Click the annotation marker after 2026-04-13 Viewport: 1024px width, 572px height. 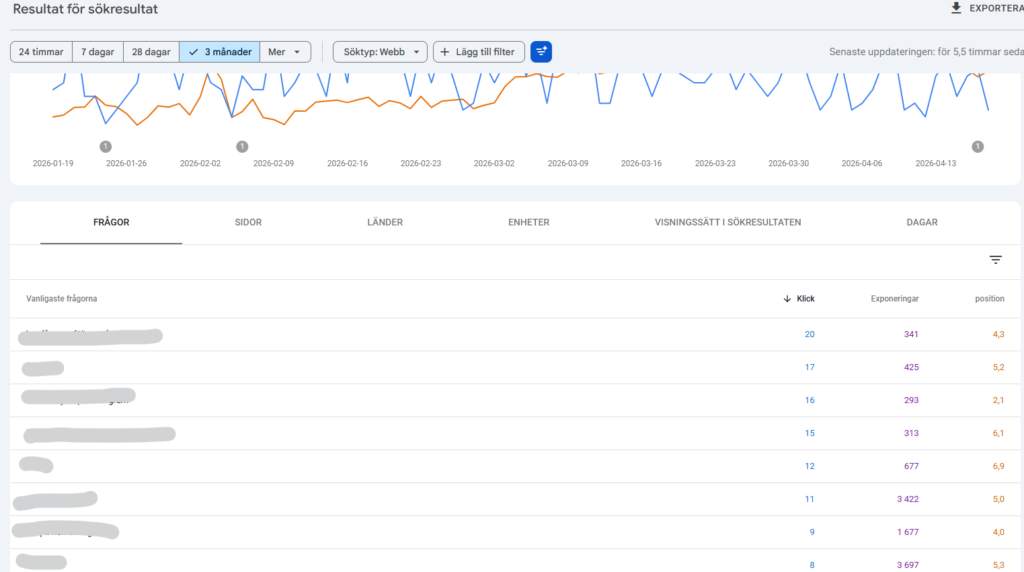[977, 147]
